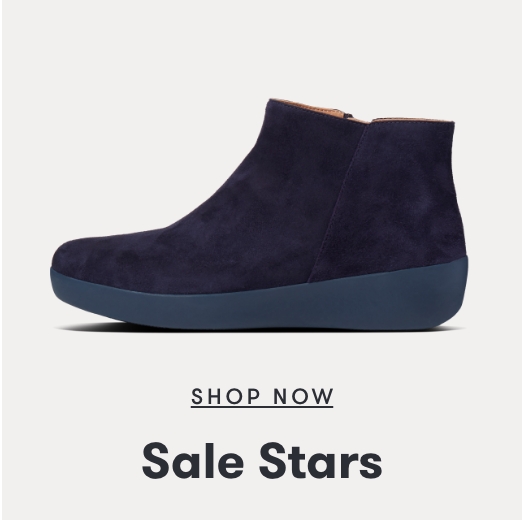Click the side seam on the boot
The image size is (524, 520).
pos(338,202)
